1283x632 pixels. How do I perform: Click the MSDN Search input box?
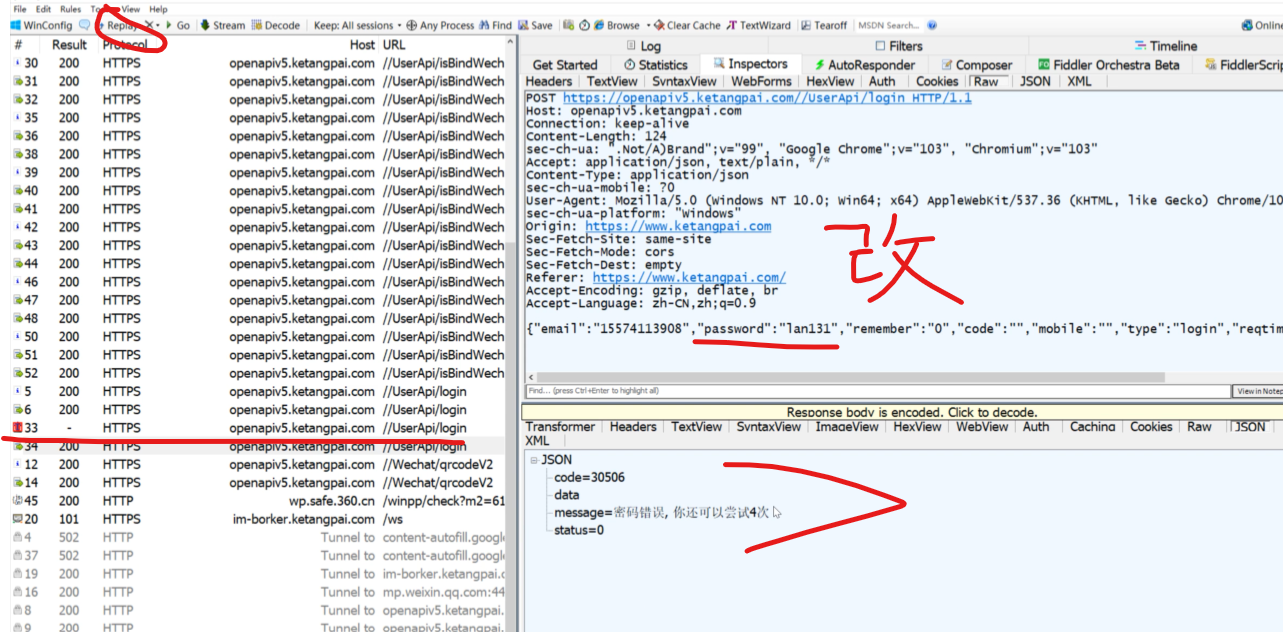pos(889,25)
